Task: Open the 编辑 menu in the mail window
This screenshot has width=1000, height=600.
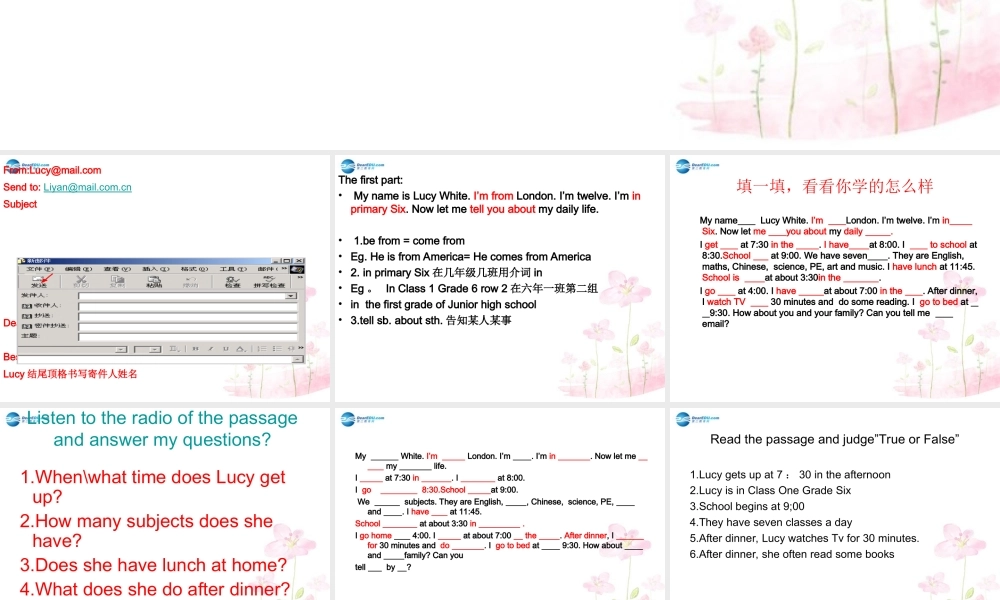Action: (78, 269)
